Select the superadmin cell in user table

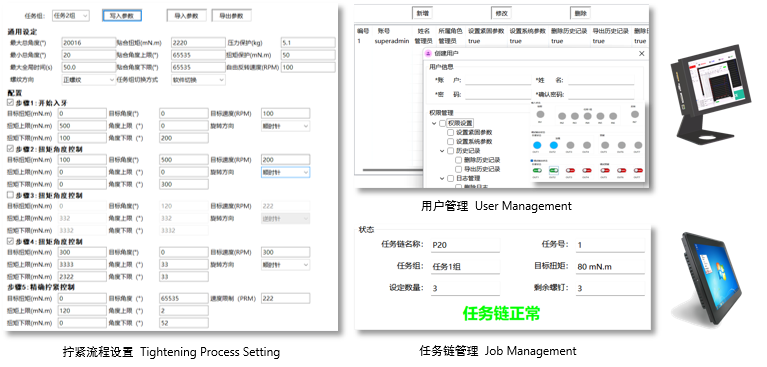(392, 41)
